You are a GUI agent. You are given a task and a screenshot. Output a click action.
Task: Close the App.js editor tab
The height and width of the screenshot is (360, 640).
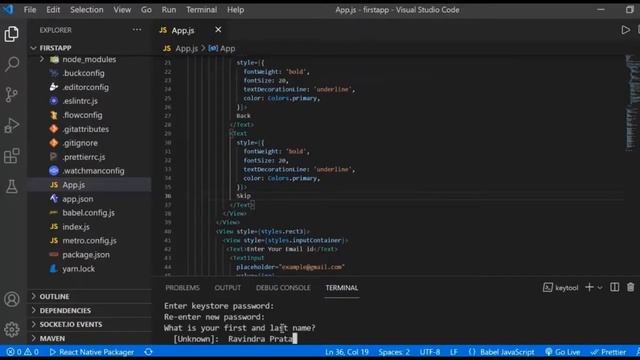pyautogui.click(x=218, y=29)
